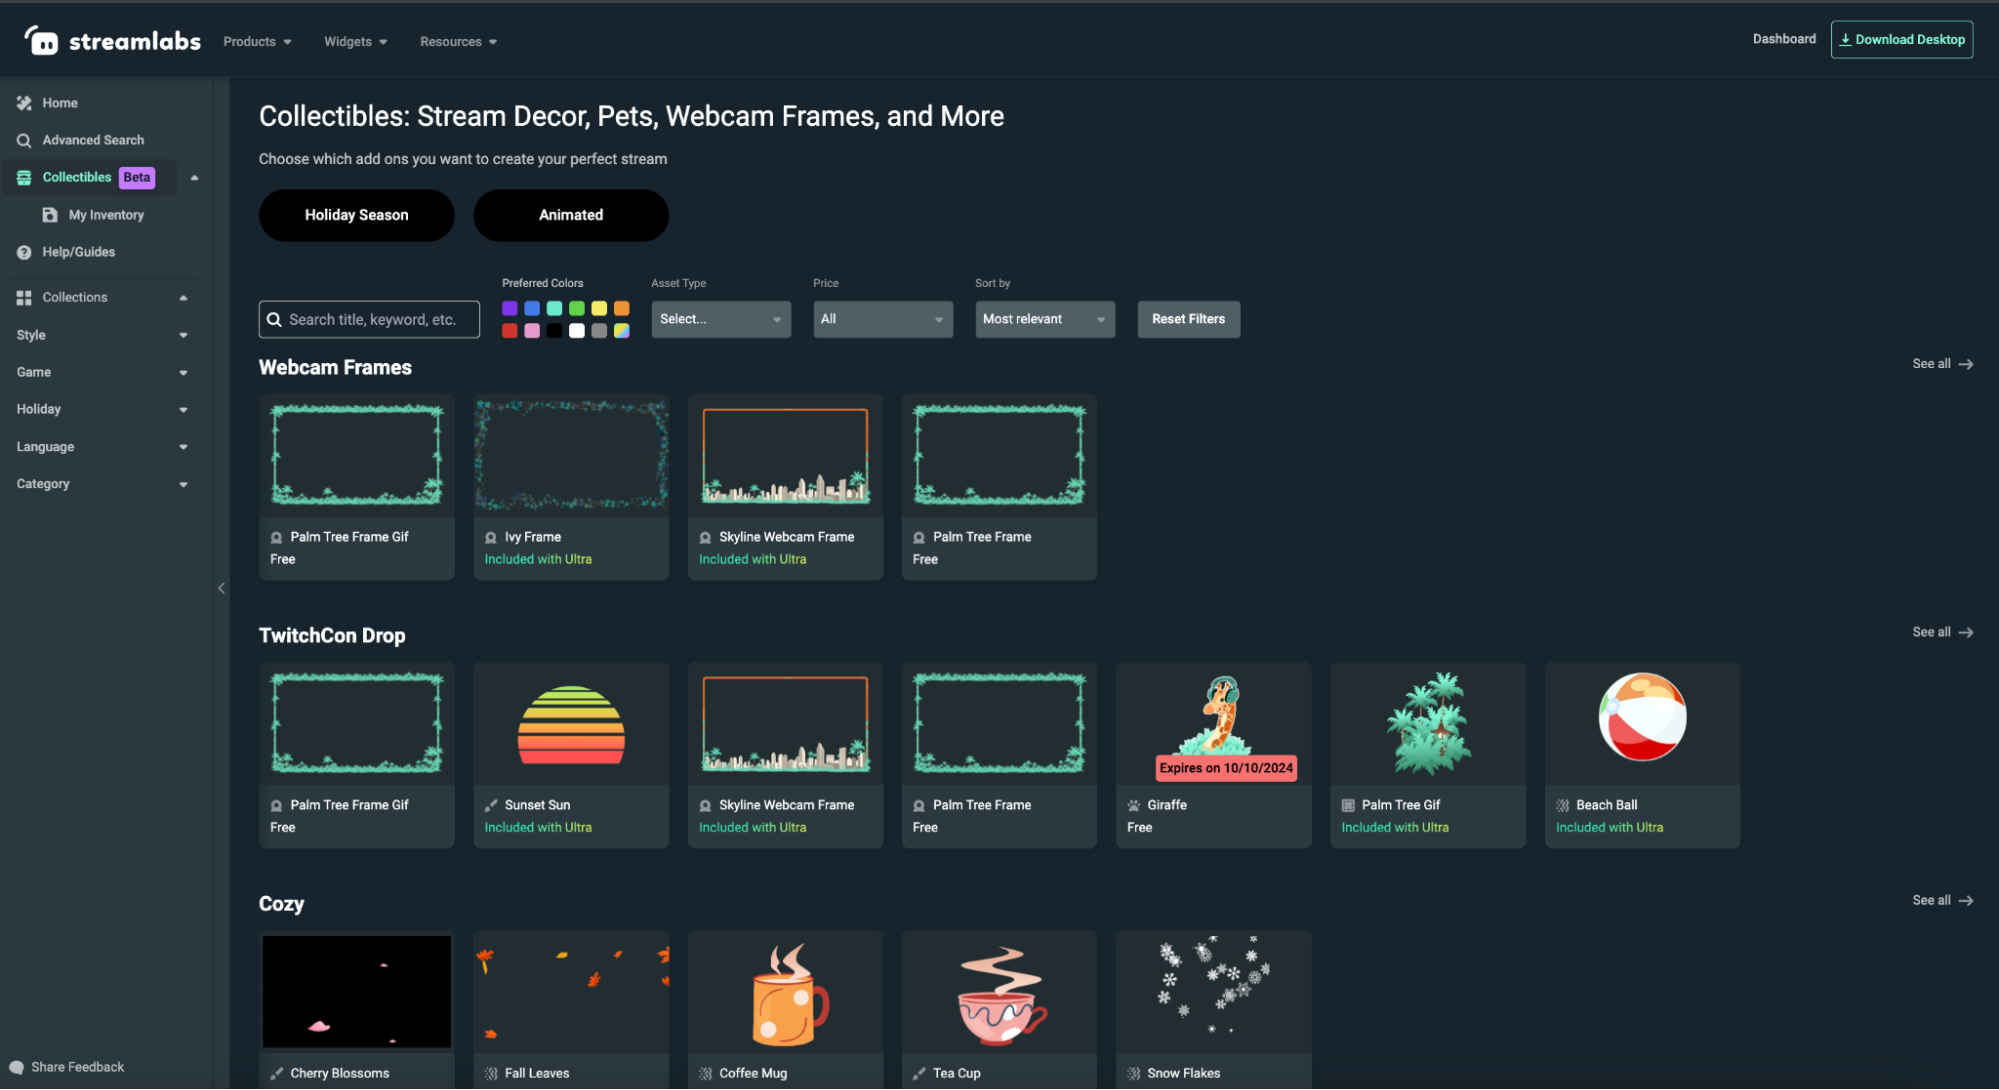The image size is (1999, 1090).
Task: Click the Collectibles stack icon
Action: tap(23, 177)
